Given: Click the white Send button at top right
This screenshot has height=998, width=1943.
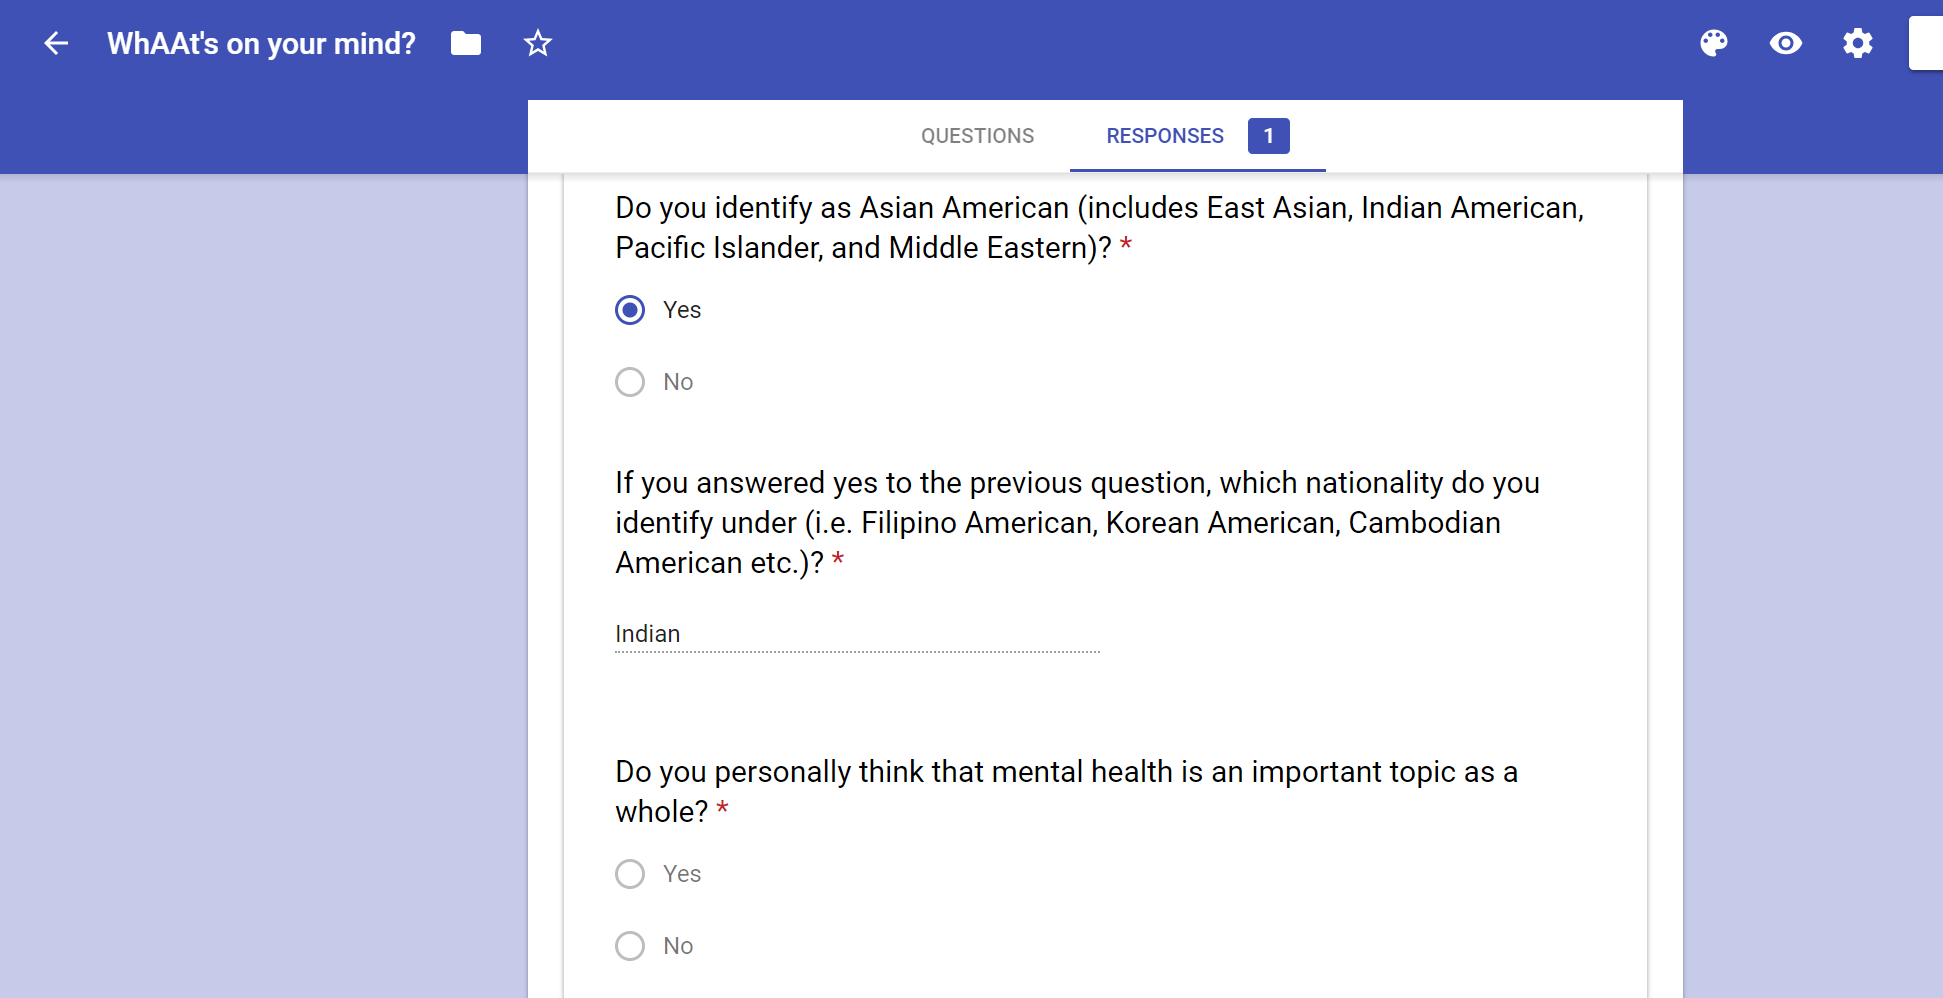Looking at the screenshot, I should pyautogui.click(x=1927, y=43).
